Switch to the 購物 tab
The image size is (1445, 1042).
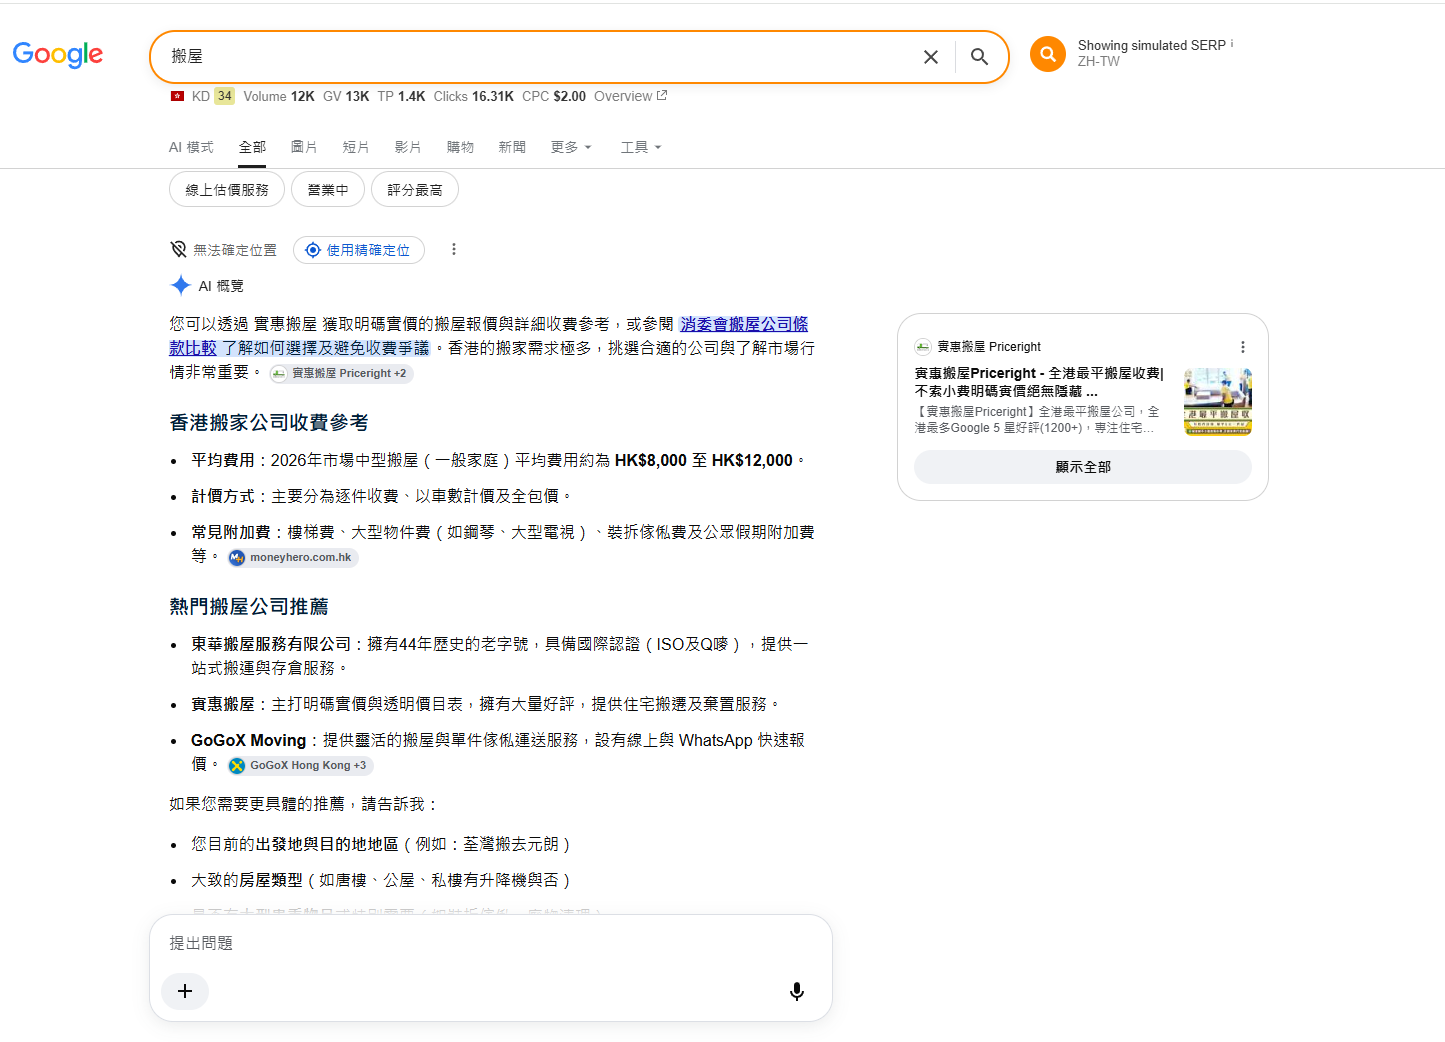(460, 147)
